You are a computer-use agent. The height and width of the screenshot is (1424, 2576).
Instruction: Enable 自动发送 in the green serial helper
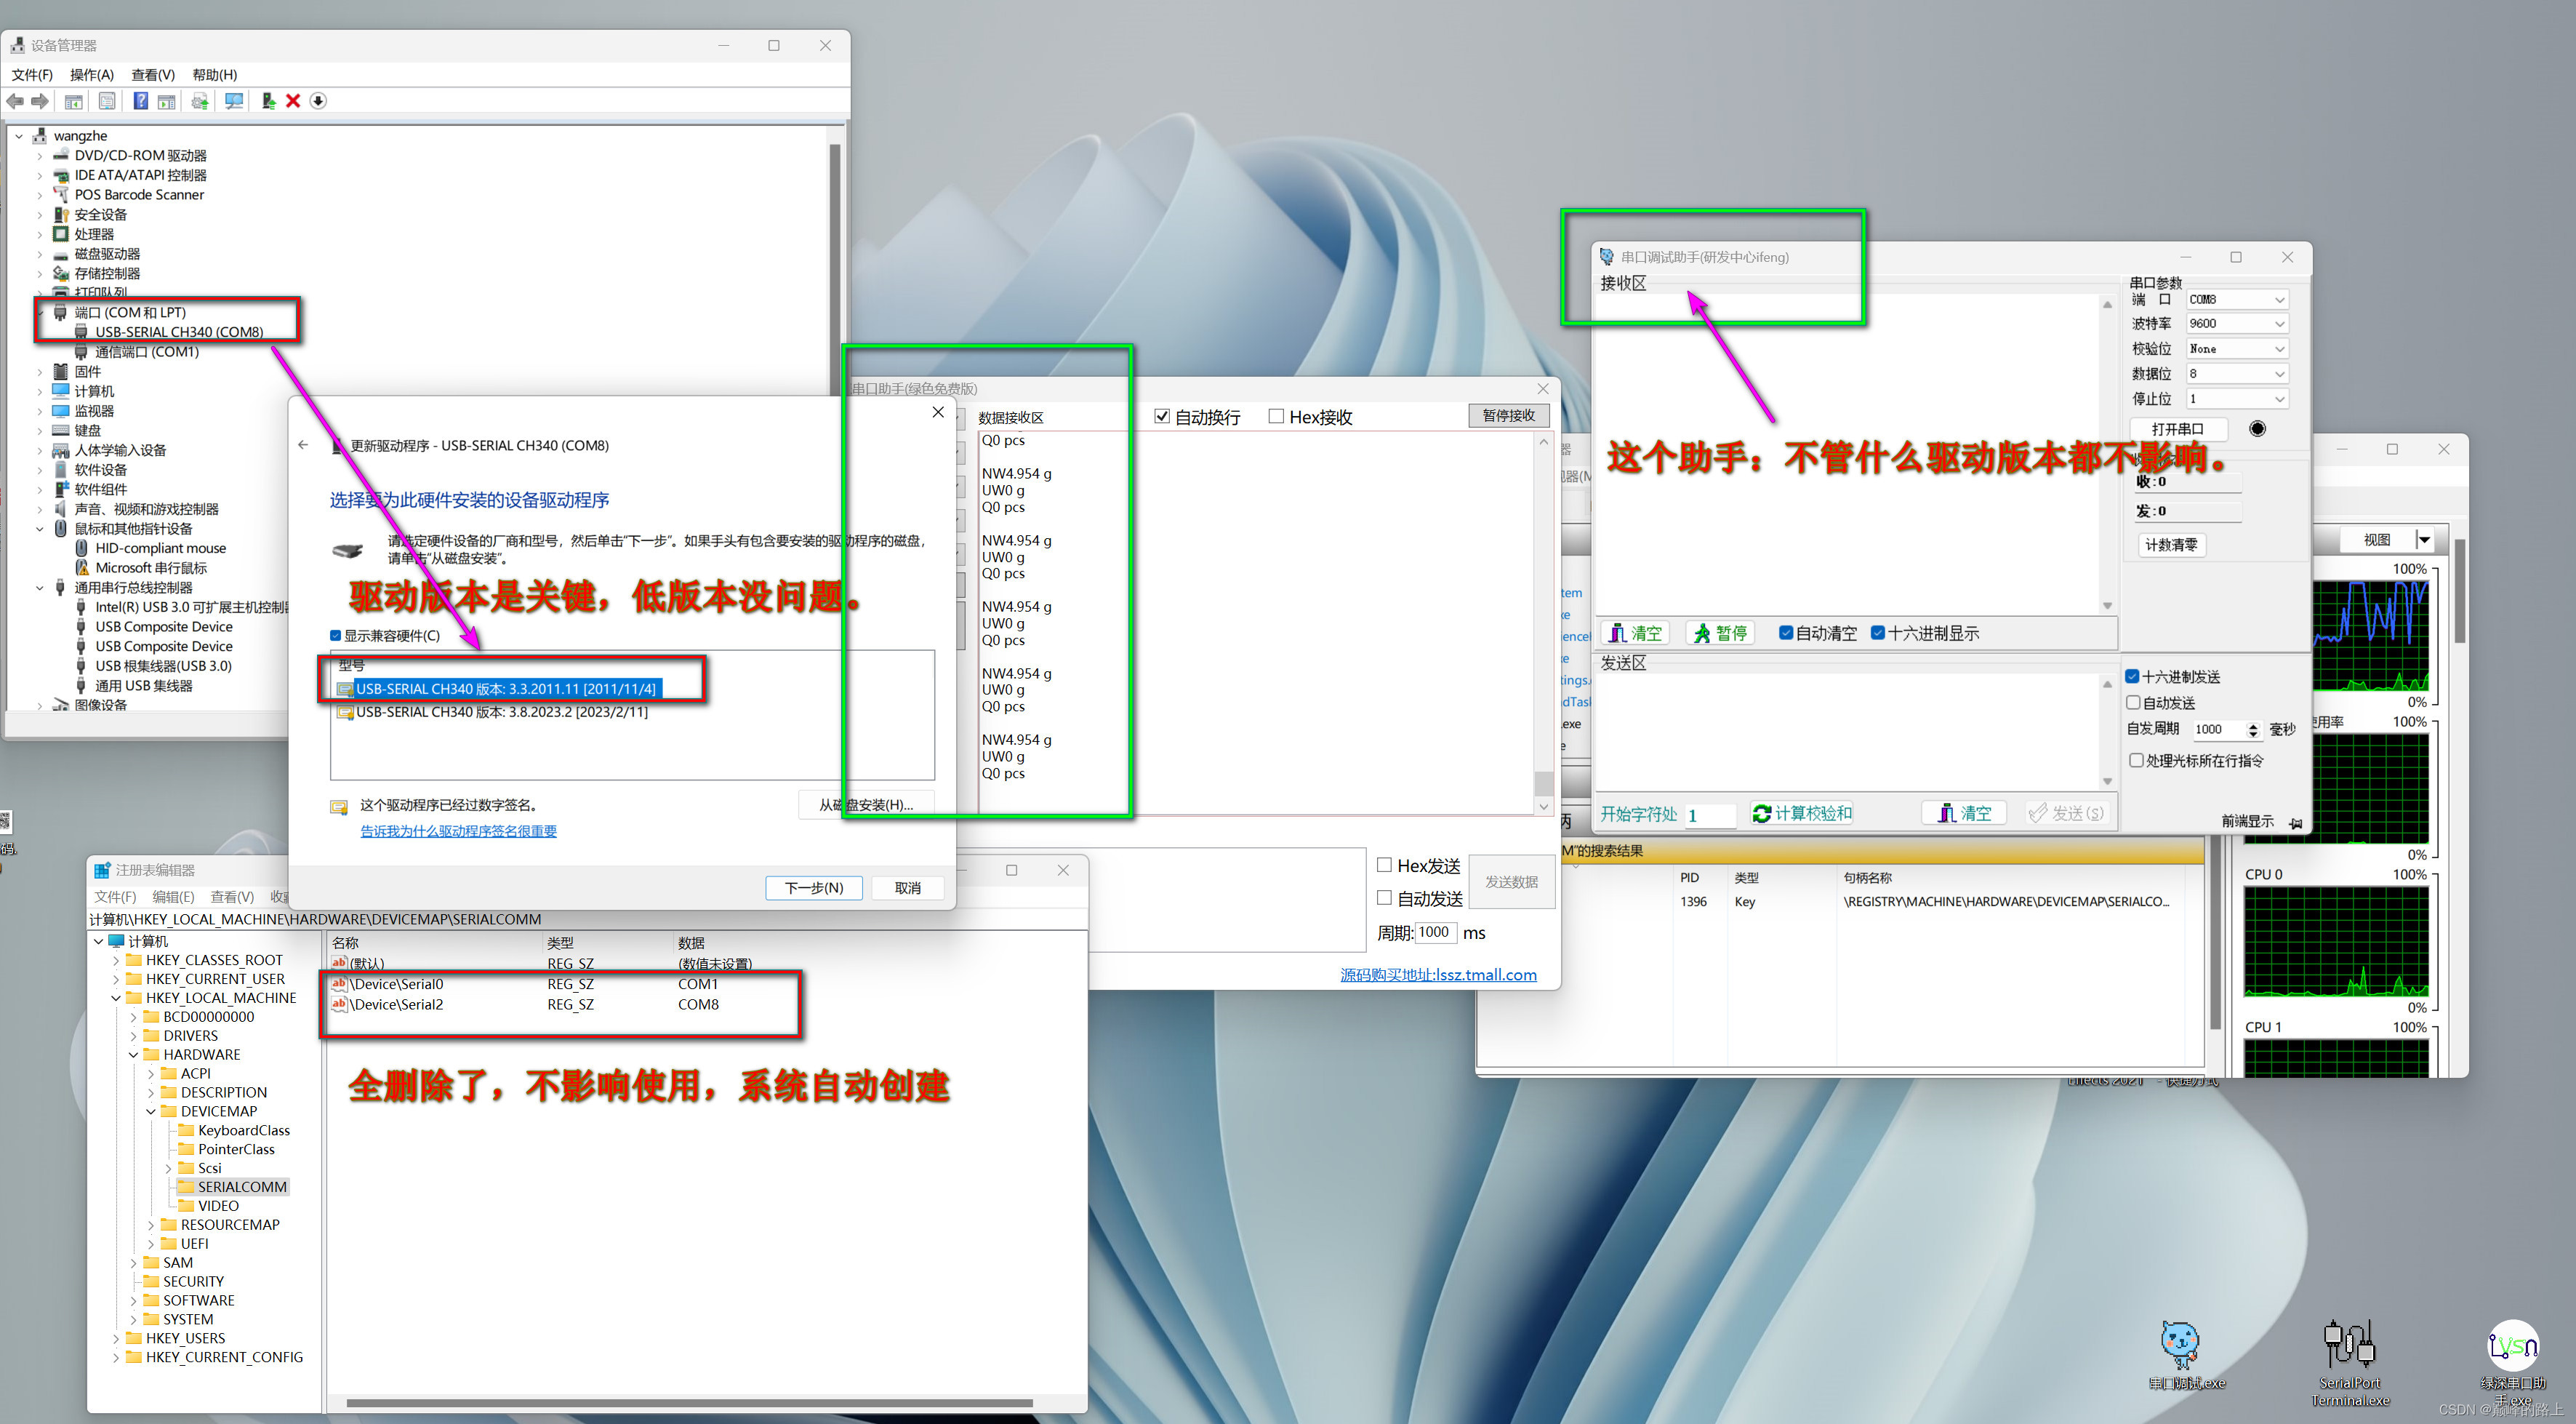click(x=1385, y=898)
